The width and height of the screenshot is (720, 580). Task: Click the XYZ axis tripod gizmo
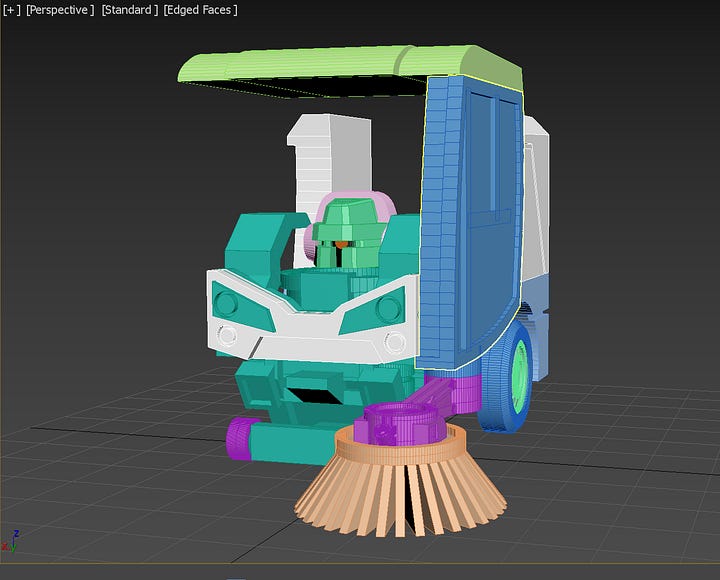pos(11,542)
